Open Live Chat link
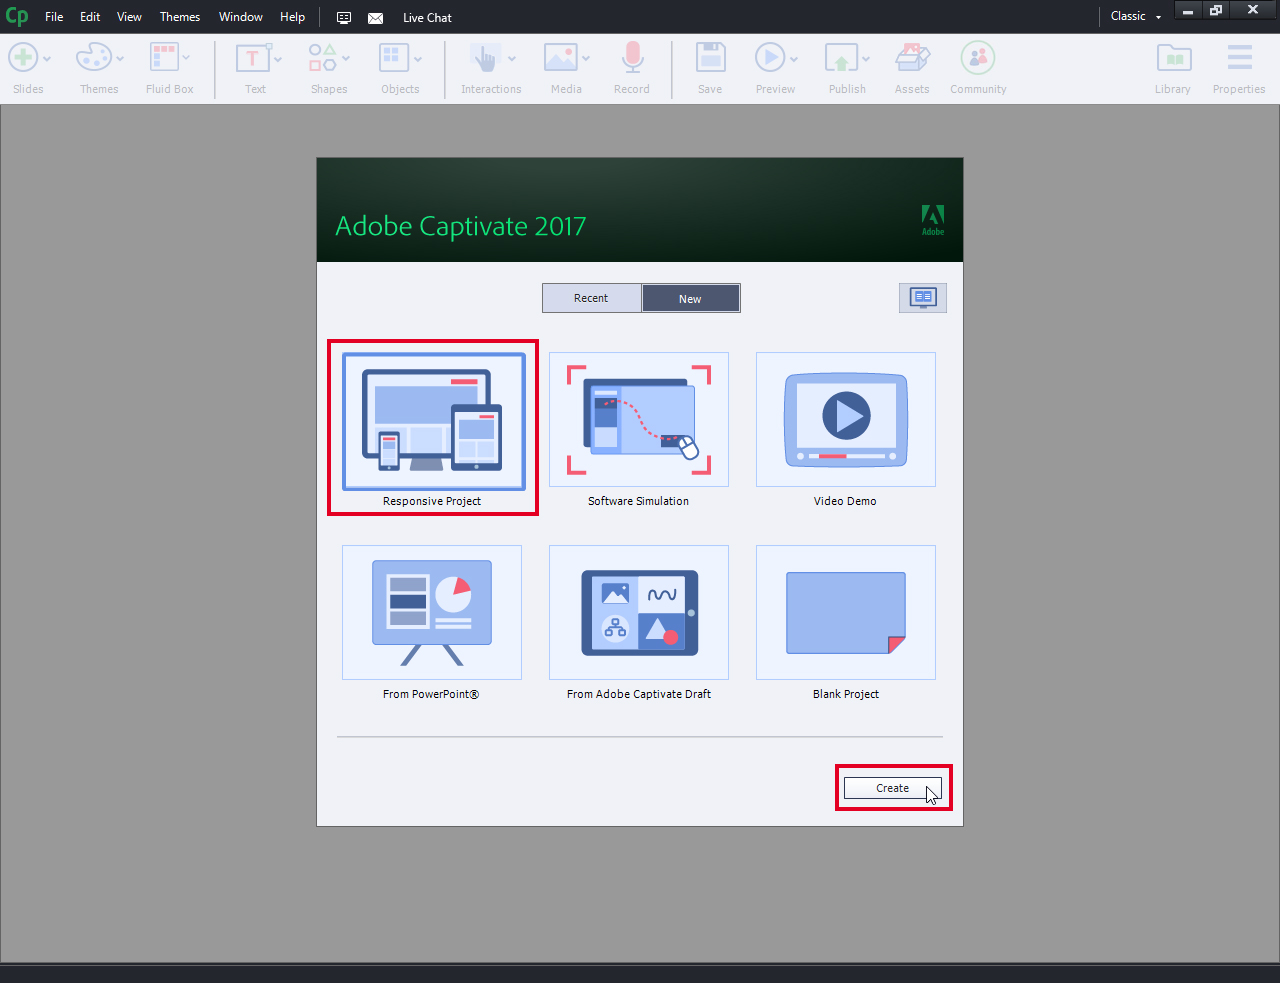Image resolution: width=1280 pixels, height=983 pixels. tap(427, 18)
